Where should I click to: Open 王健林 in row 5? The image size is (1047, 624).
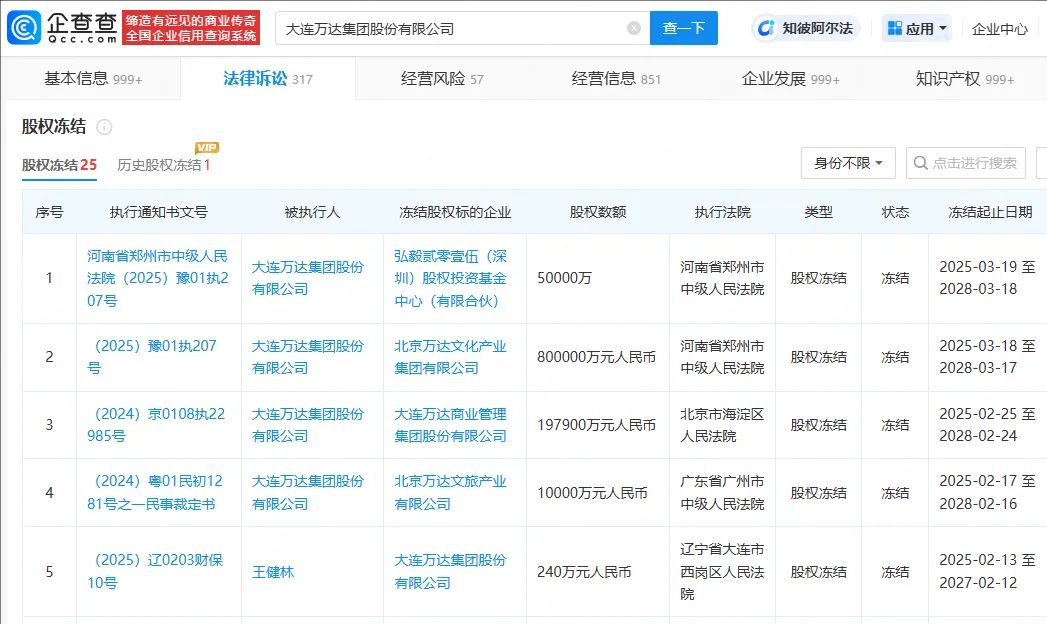273,572
